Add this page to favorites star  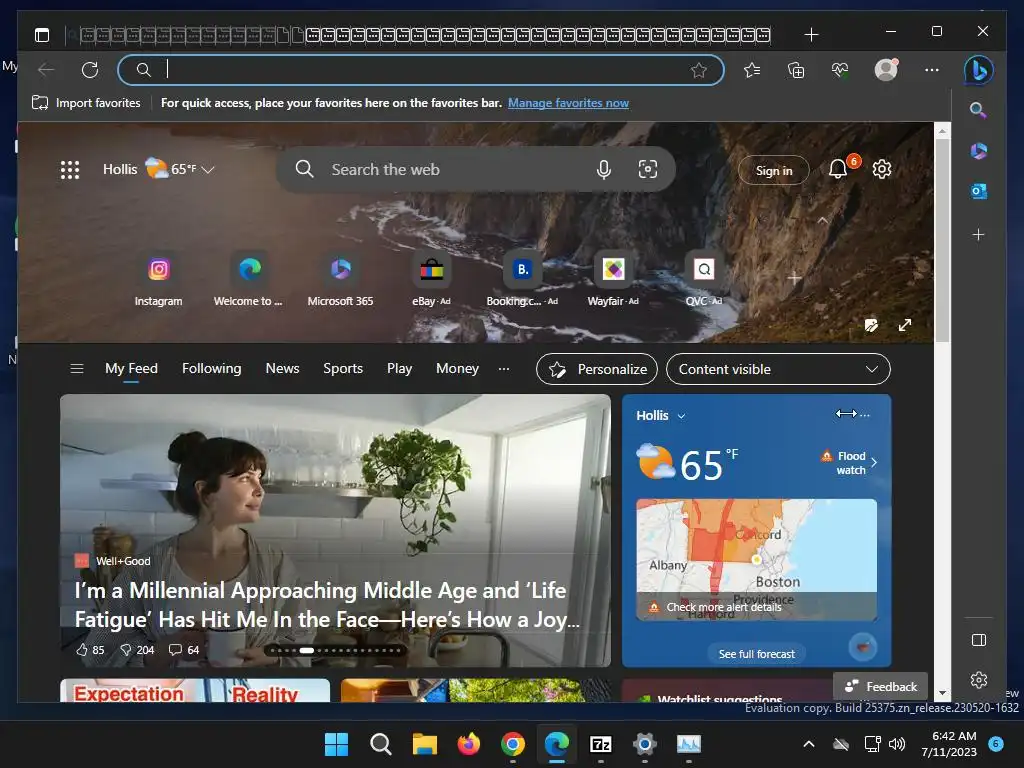coord(699,70)
